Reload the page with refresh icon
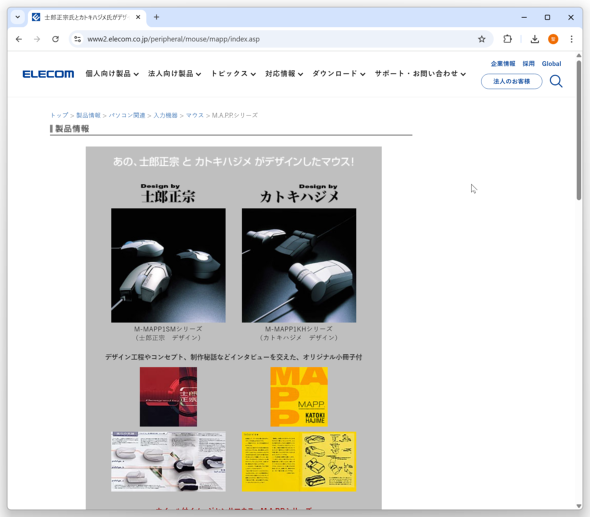Screen dimensions: 590x517 tap(55, 39)
